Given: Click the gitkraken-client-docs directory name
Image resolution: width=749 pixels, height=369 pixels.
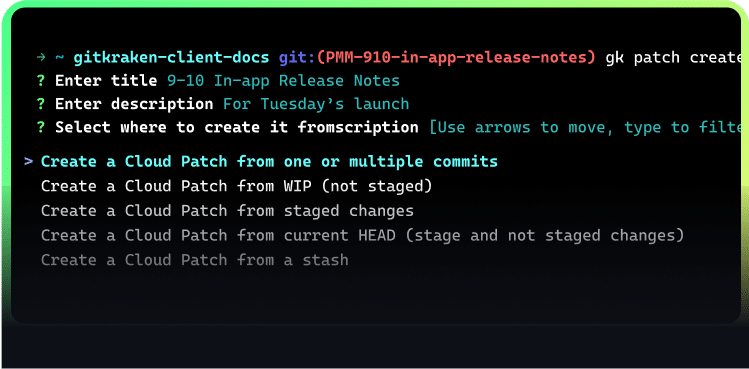Looking at the screenshot, I should point(171,58).
